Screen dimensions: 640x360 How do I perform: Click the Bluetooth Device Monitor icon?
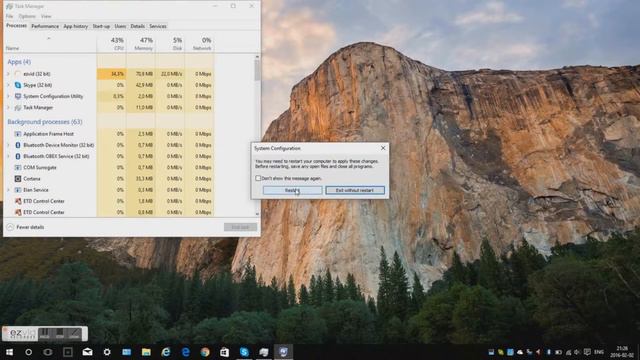[18, 145]
